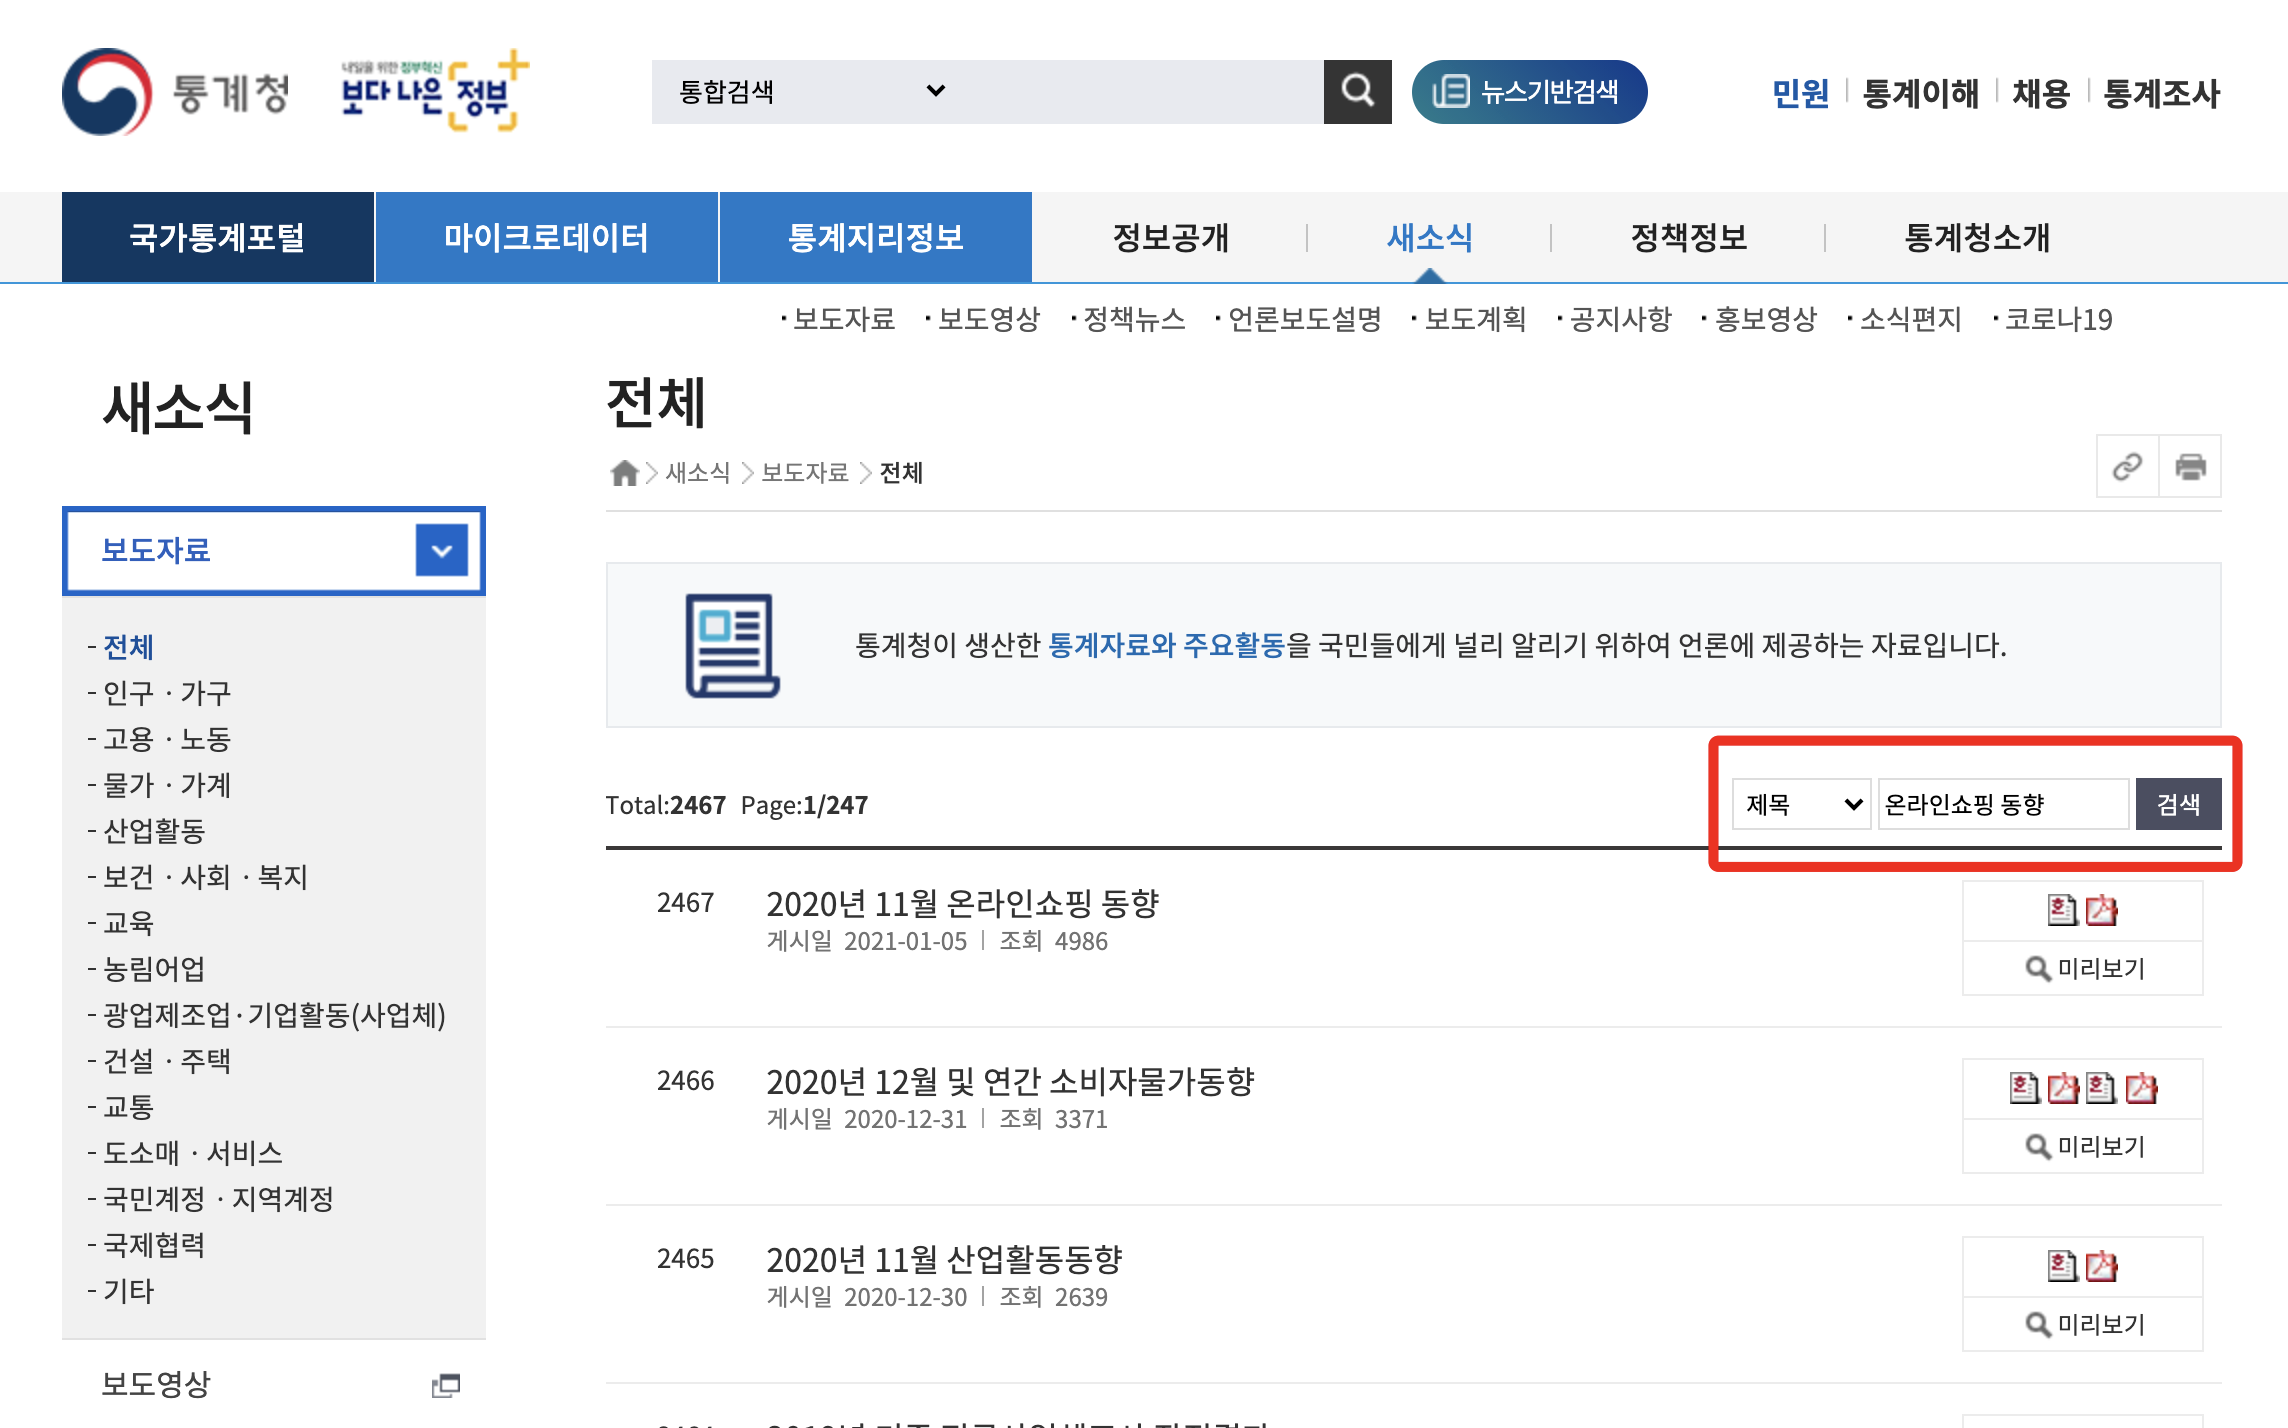Expand the 보도자료 sidebar chevron
2288x1428 pixels.
[441, 550]
